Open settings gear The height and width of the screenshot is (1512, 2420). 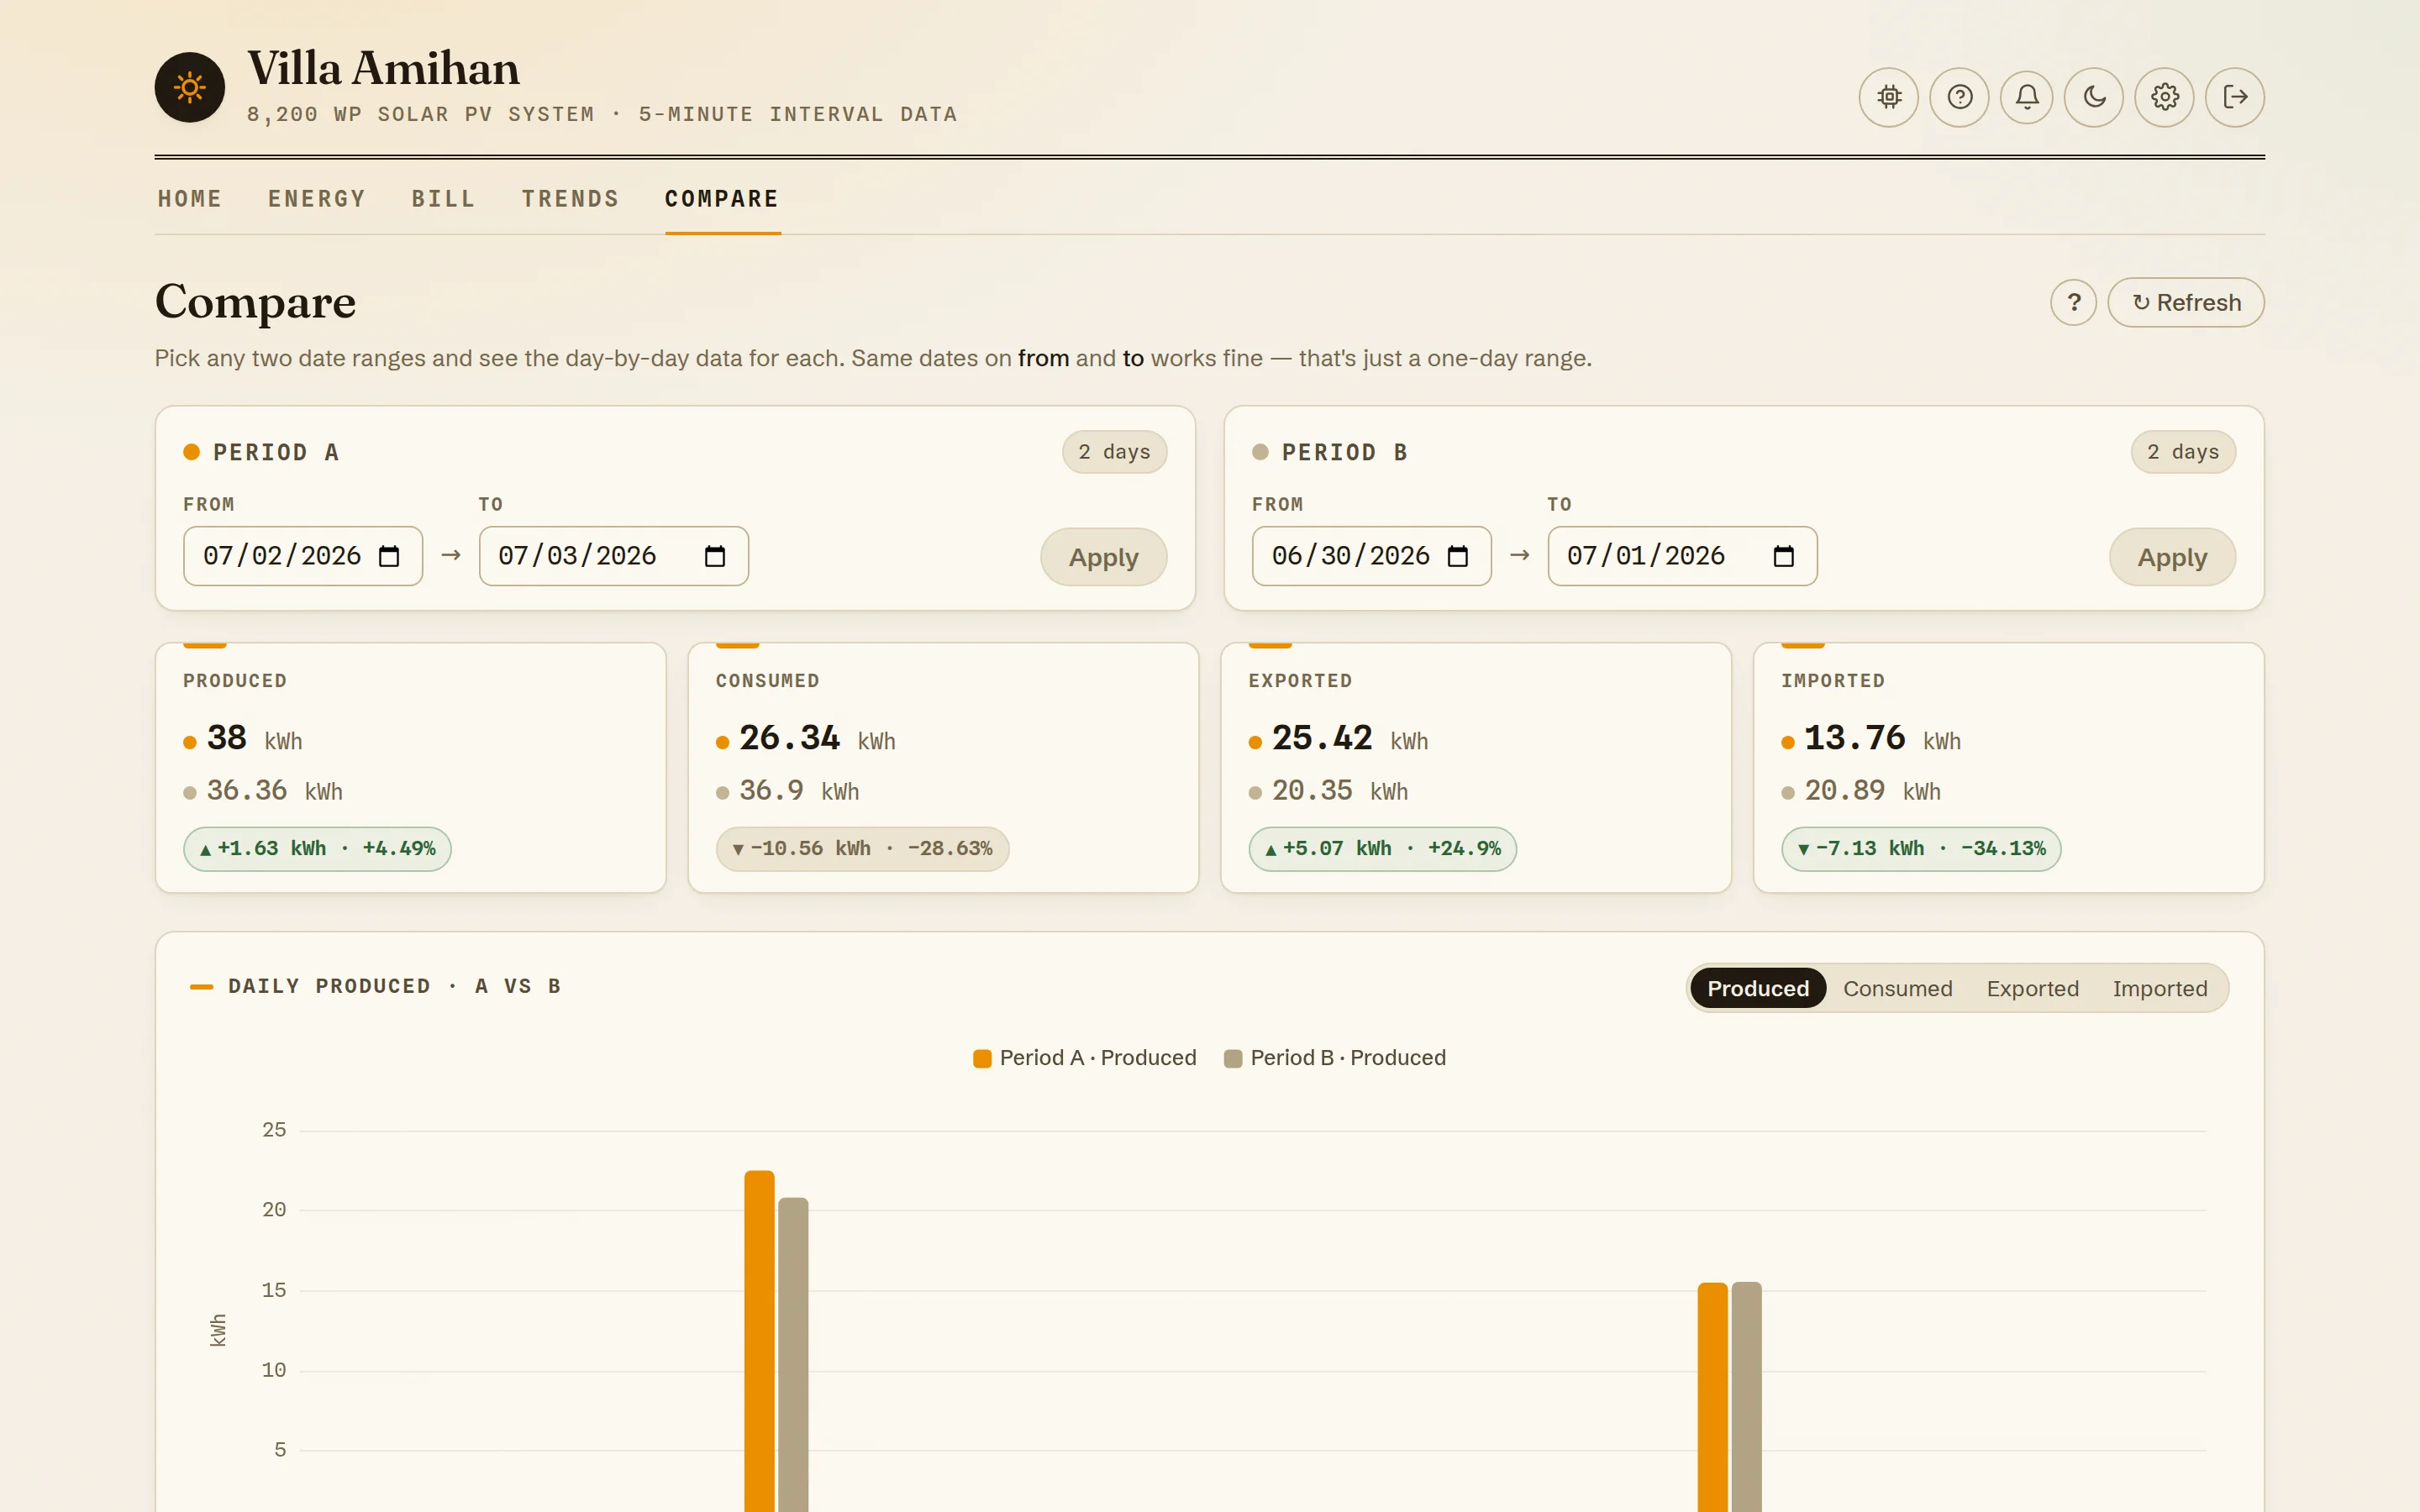[2164, 97]
